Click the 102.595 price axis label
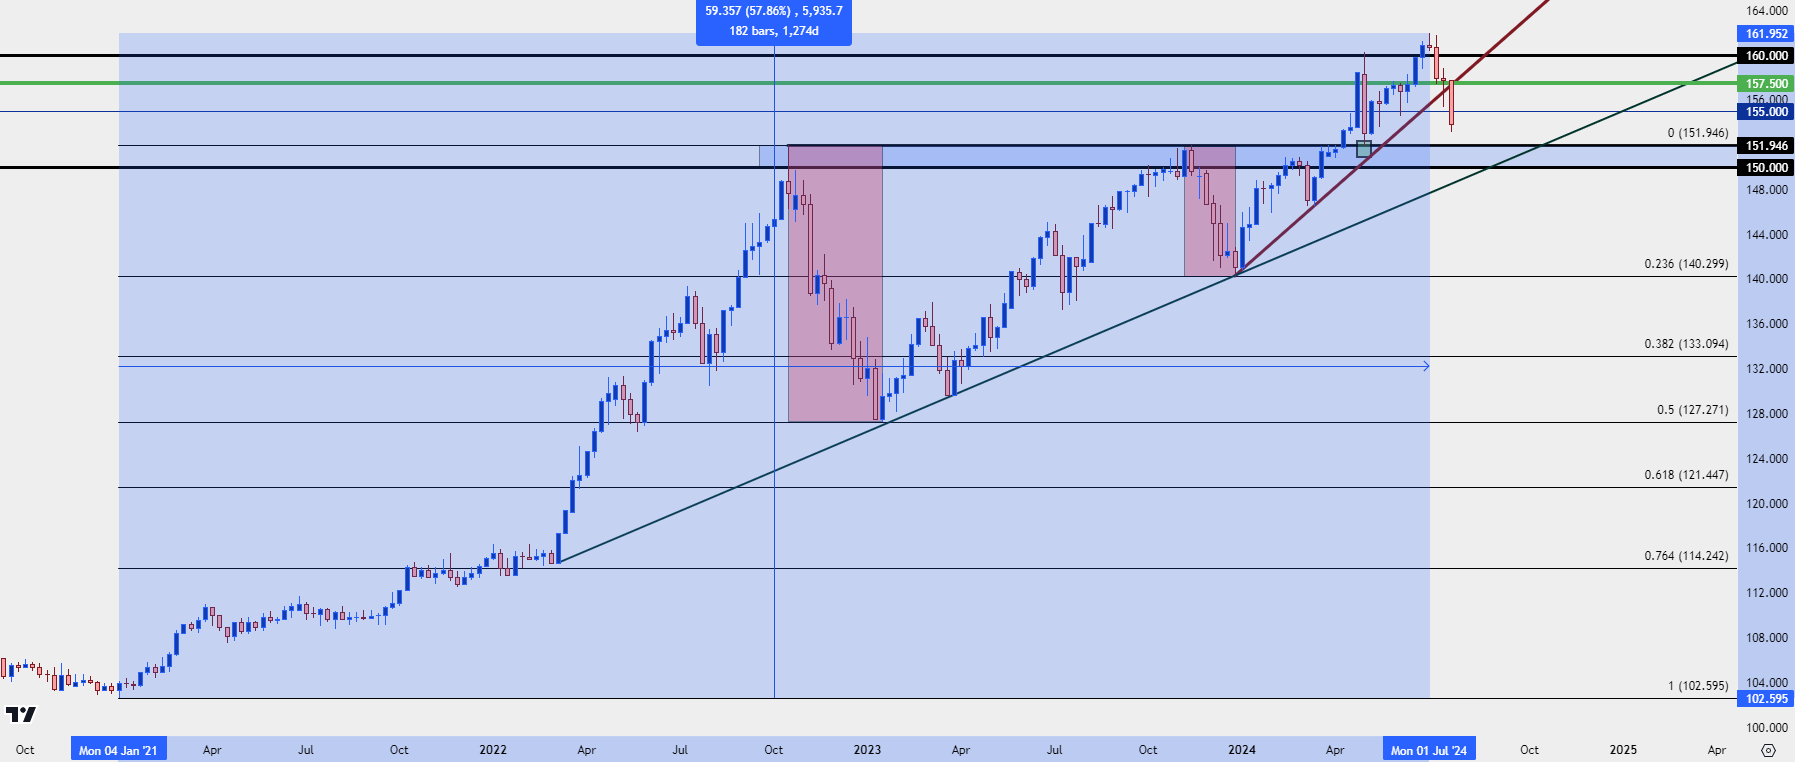 point(1766,699)
